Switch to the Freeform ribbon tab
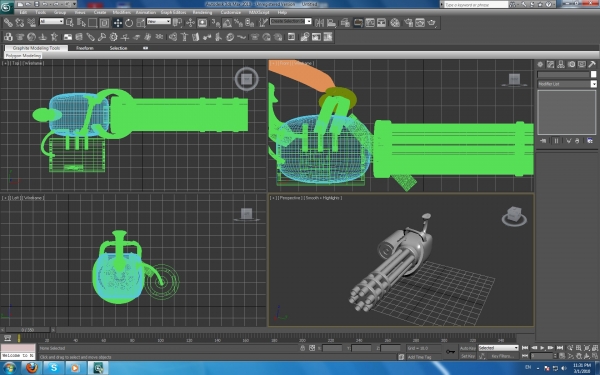Screen dimensions: 600x375 click(x=85, y=48)
